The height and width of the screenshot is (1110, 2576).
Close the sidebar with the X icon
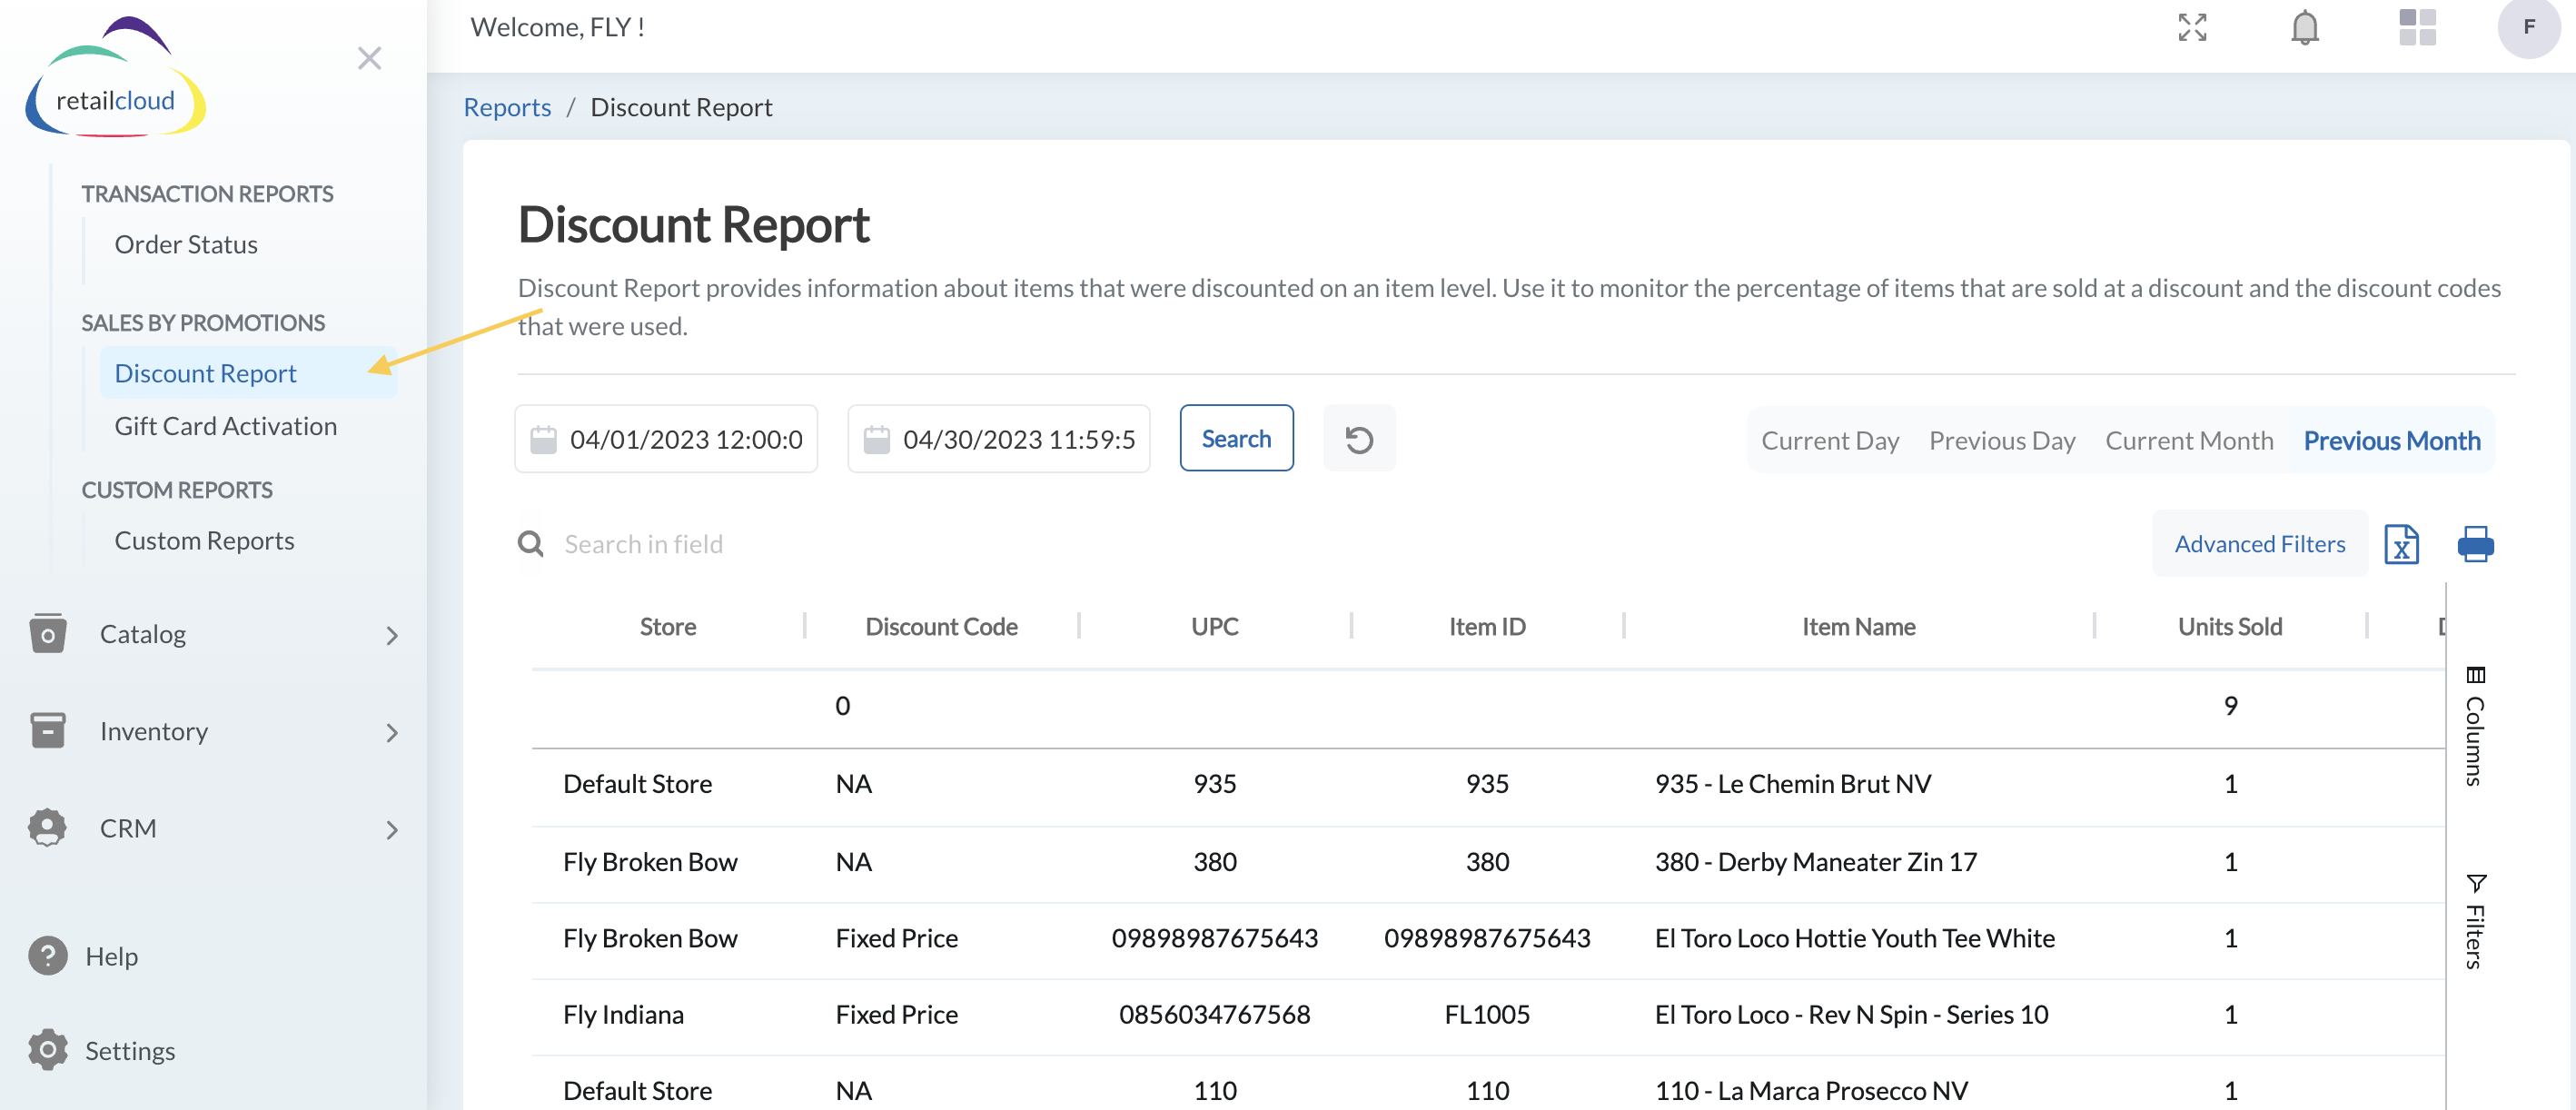[369, 58]
